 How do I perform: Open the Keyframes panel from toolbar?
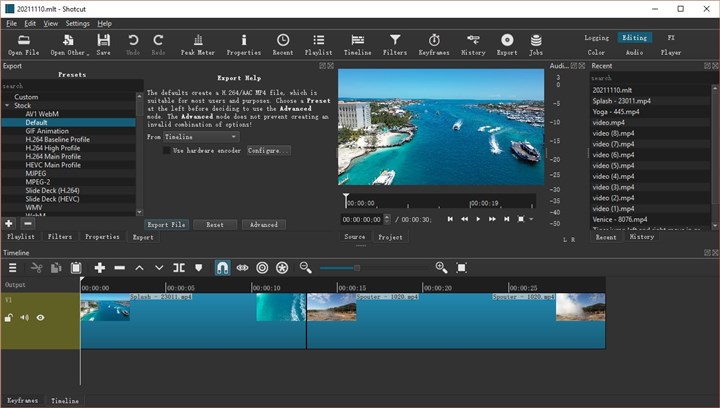(x=434, y=43)
